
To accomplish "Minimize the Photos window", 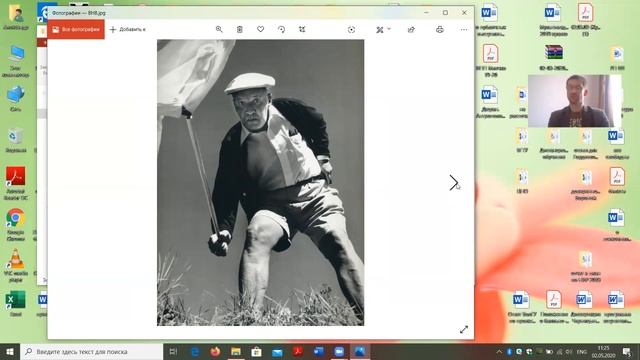I will pos(427,13).
